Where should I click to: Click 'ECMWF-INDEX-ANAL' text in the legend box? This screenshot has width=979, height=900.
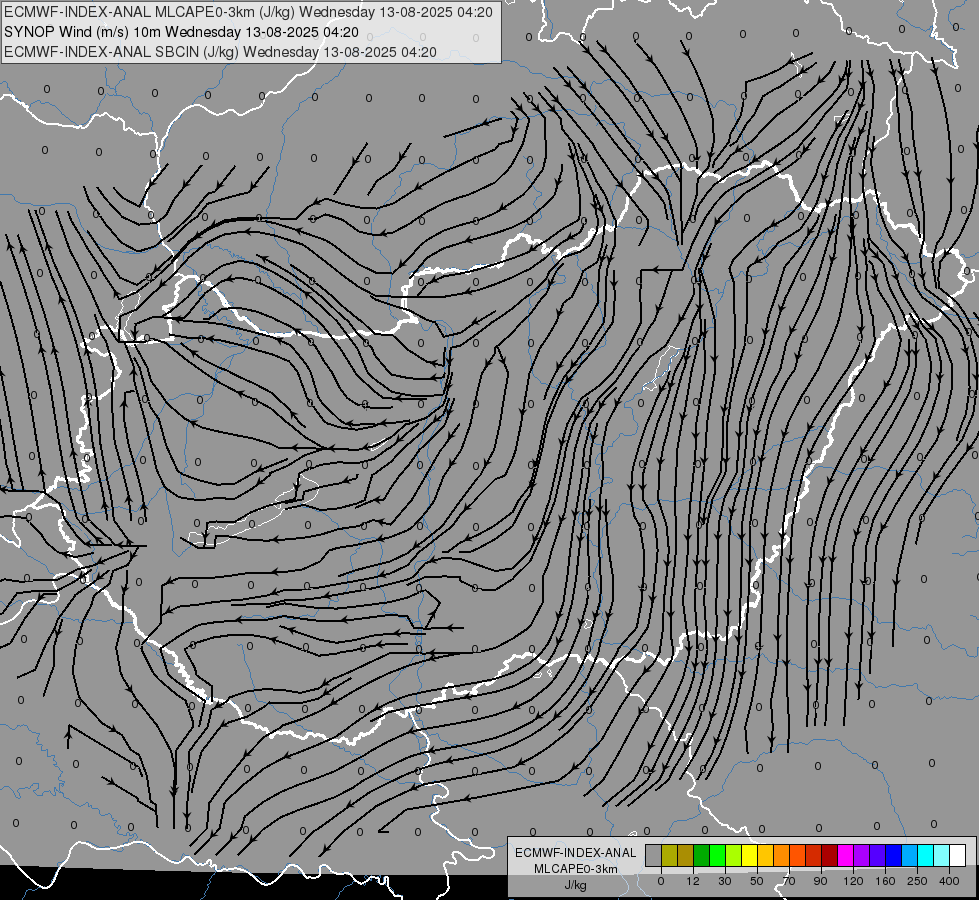pos(576,853)
